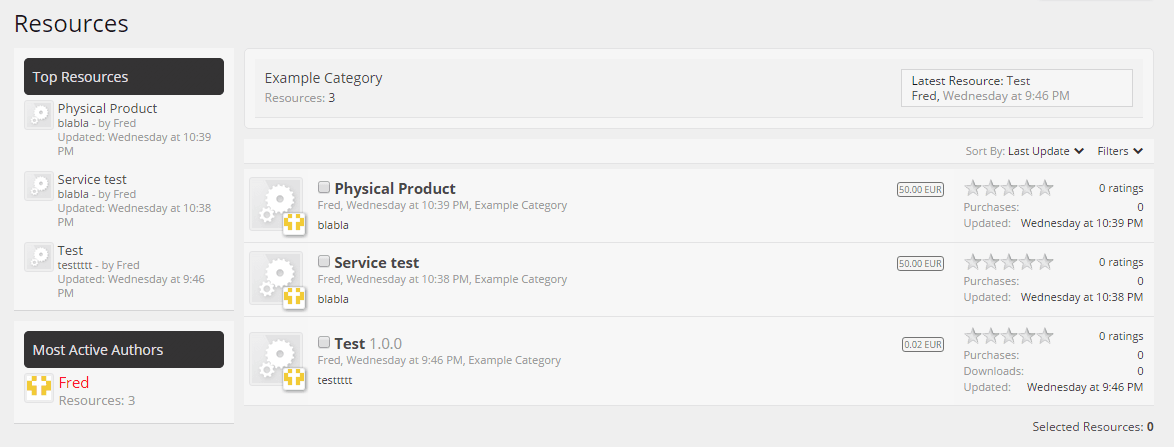Tick the checkbox next to Physical Product
Screen dimensions: 1174x447
tap(324, 187)
